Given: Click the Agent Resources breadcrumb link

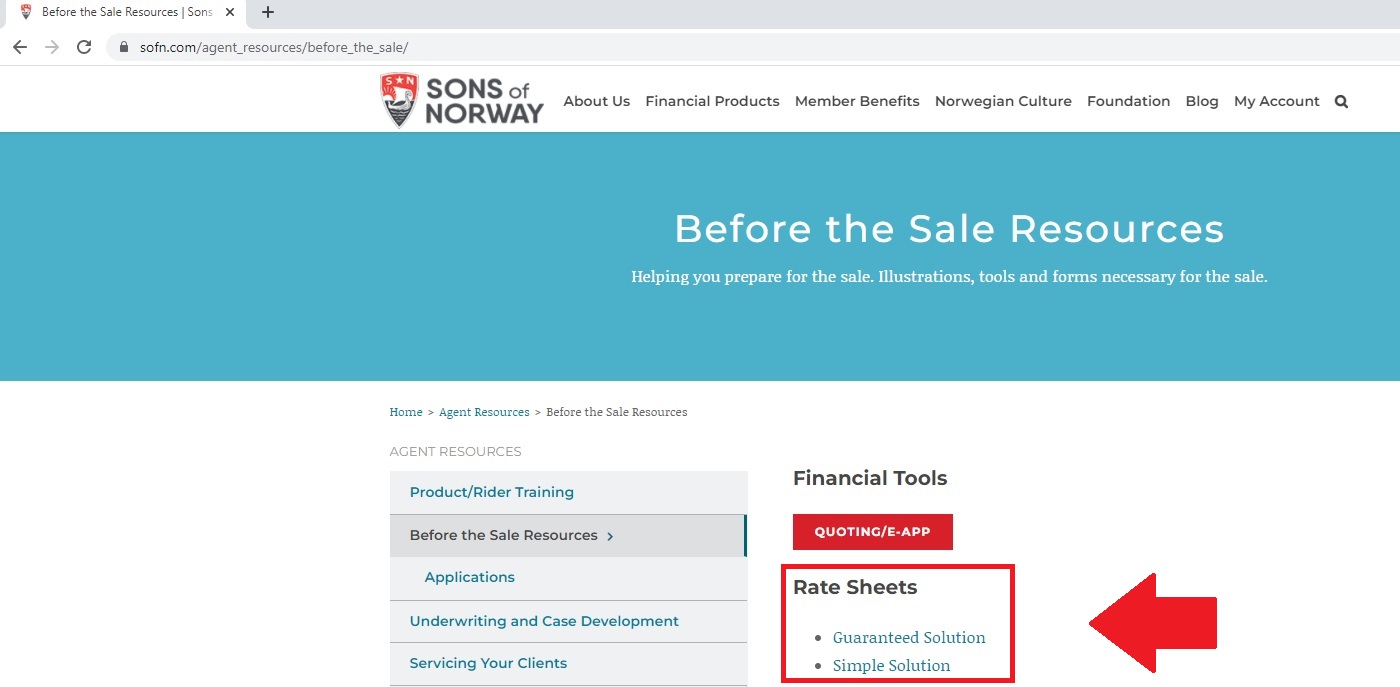Looking at the screenshot, I should point(484,412).
